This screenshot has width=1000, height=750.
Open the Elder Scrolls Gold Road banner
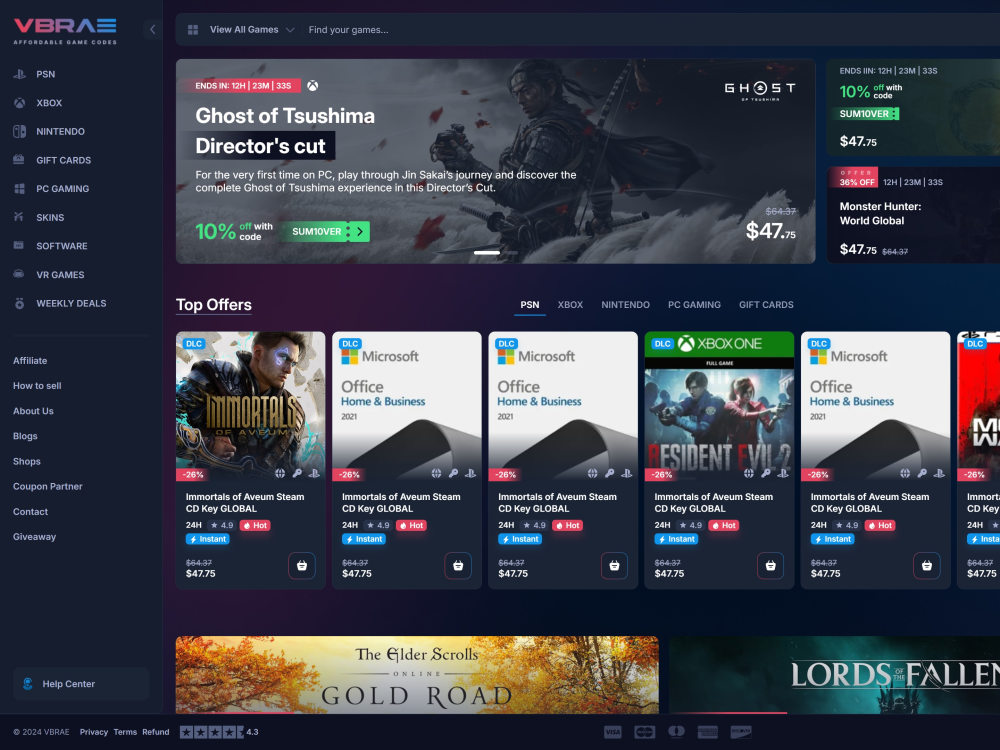tap(417, 675)
